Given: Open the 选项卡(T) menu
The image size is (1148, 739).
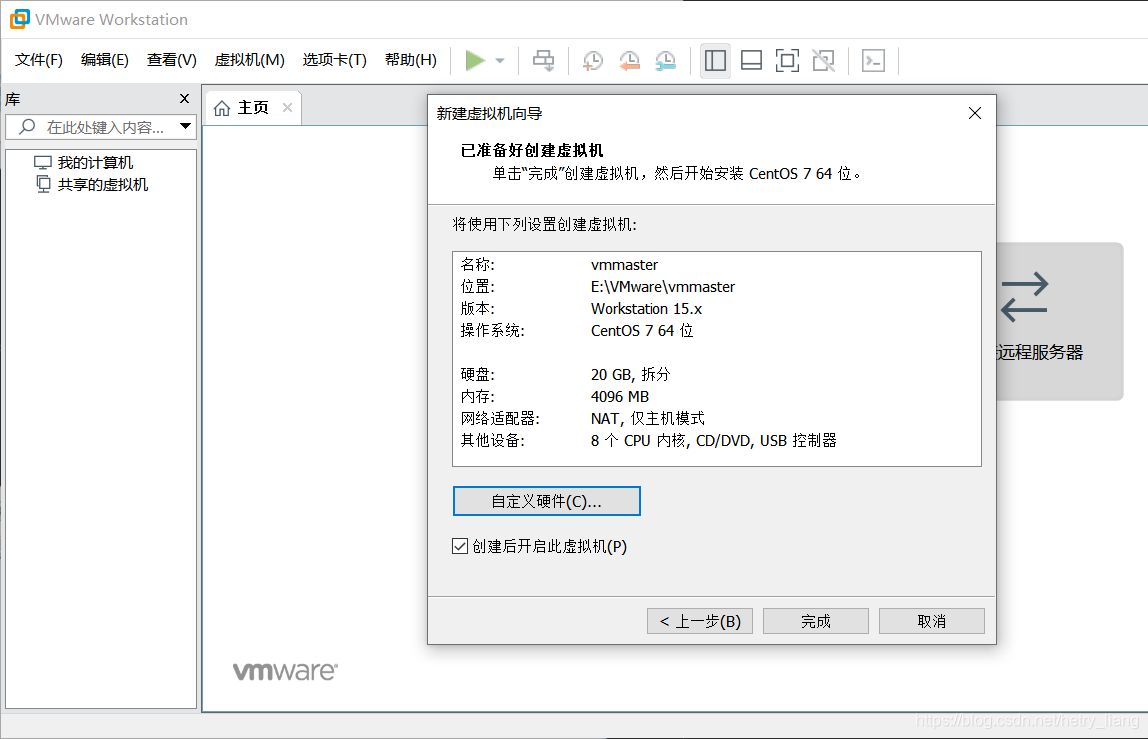Looking at the screenshot, I should click(335, 60).
